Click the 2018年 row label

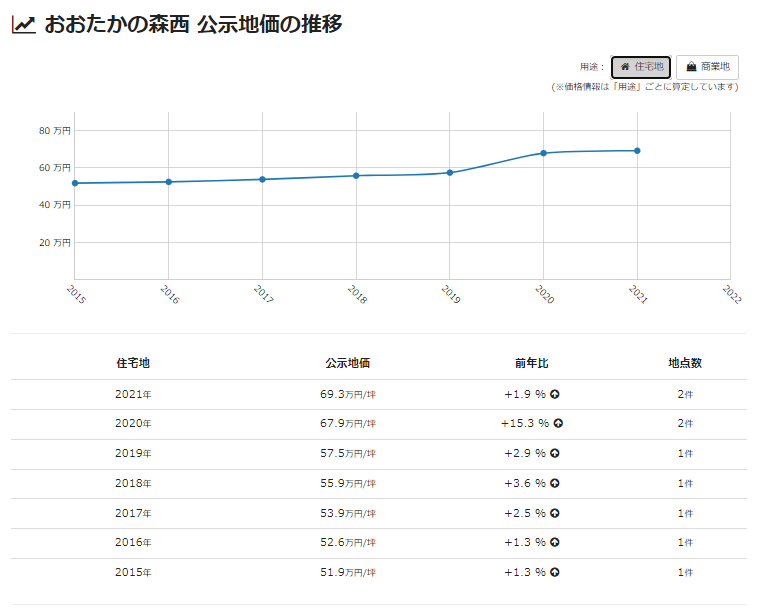[133, 483]
